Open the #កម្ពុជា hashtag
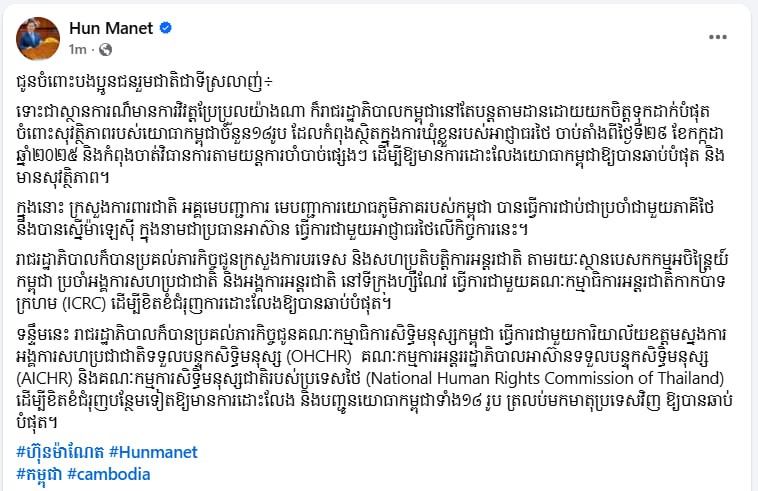Image resolution: width=758 pixels, height=491 pixels. [x=38, y=472]
